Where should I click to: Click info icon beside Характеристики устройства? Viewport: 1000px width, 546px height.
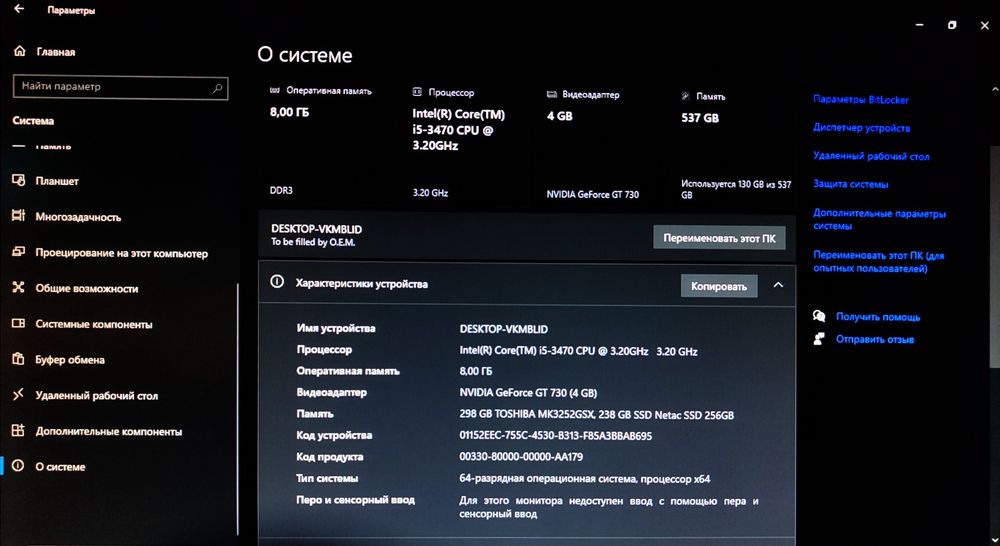click(x=277, y=282)
